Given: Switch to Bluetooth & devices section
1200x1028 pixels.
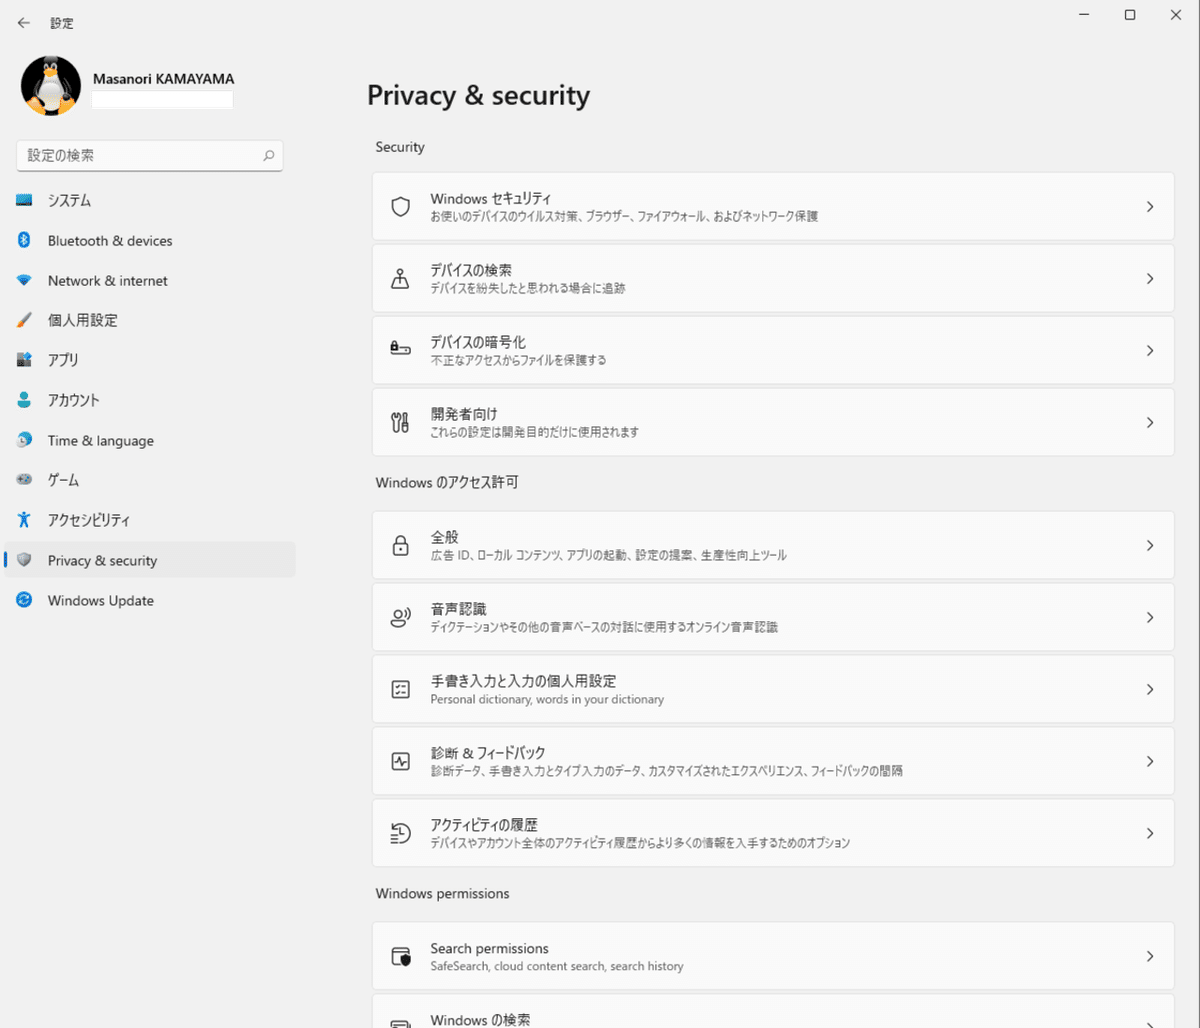Looking at the screenshot, I should (110, 241).
